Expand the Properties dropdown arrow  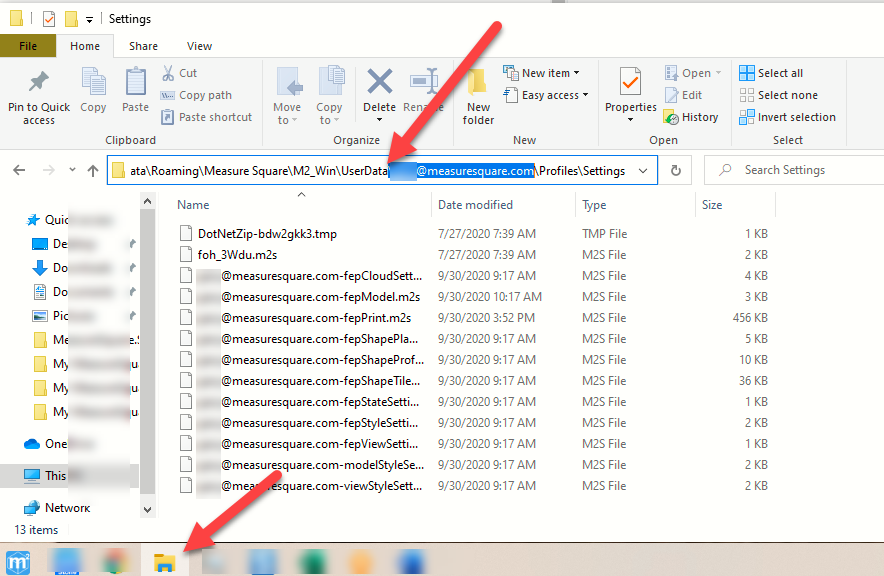click(630, 119)
